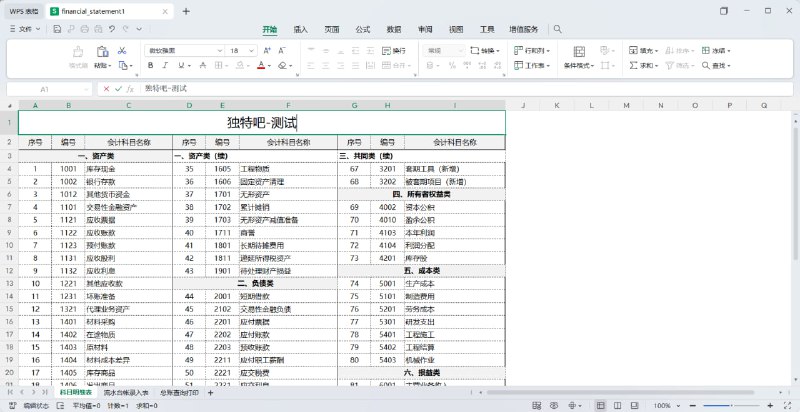Screen dimensions: 800x412
Task: Toggle 换行 wrap text
Action: (x=393, y=50)
